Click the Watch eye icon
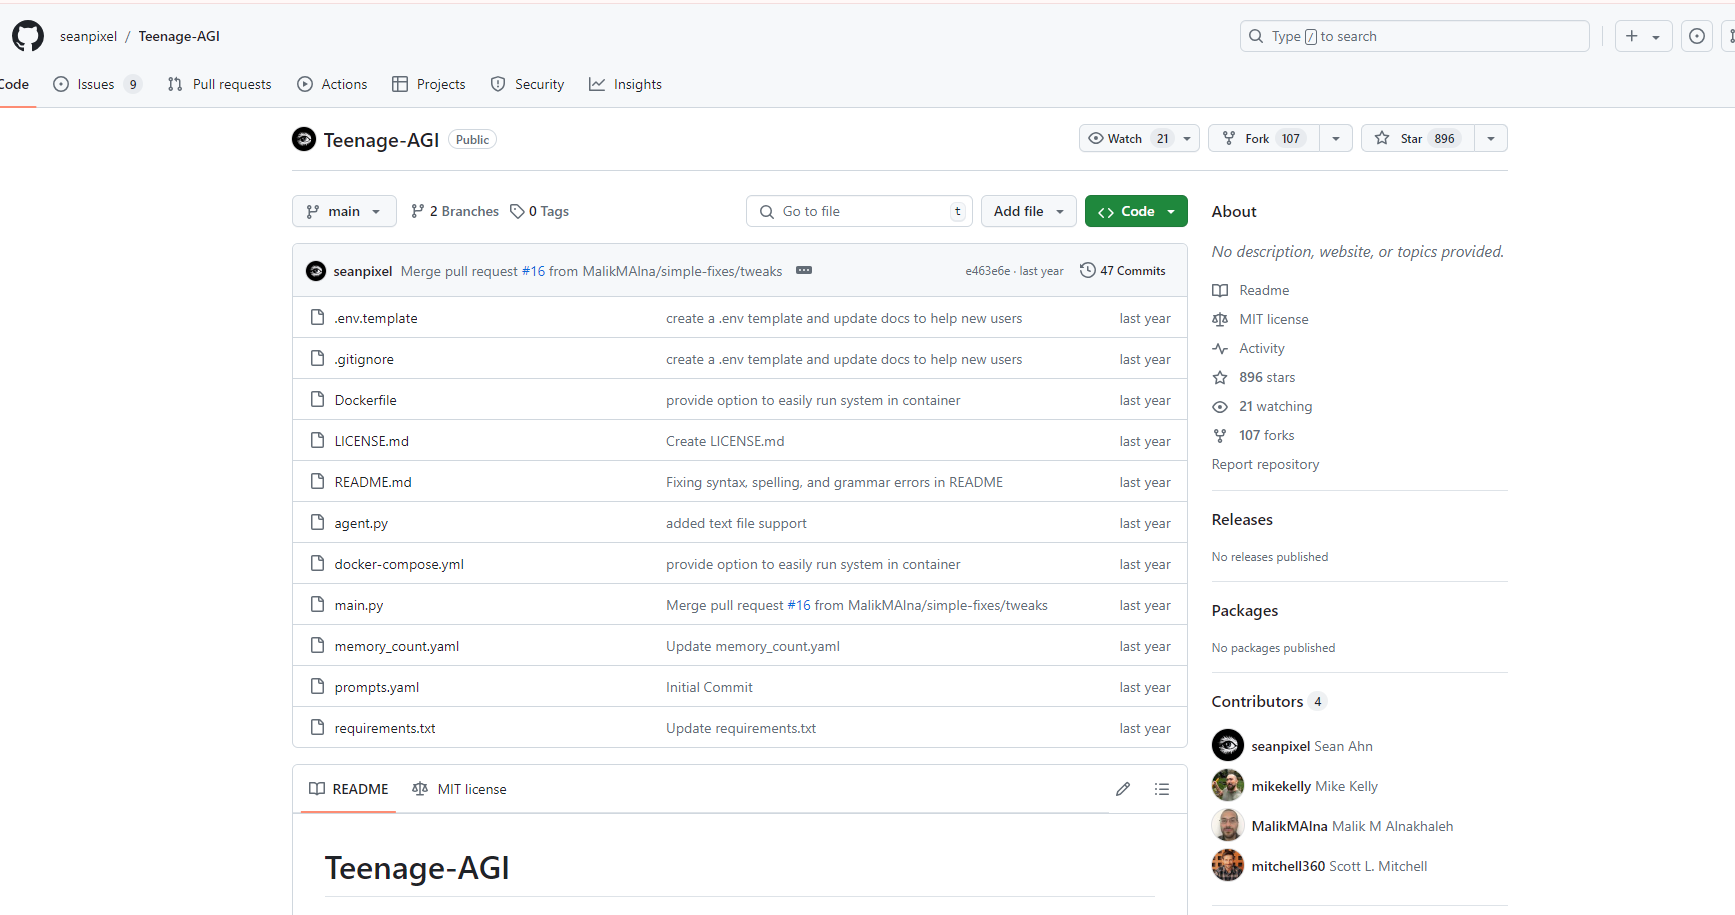Screen dimensions: 1735x915 pos(1096,138)
